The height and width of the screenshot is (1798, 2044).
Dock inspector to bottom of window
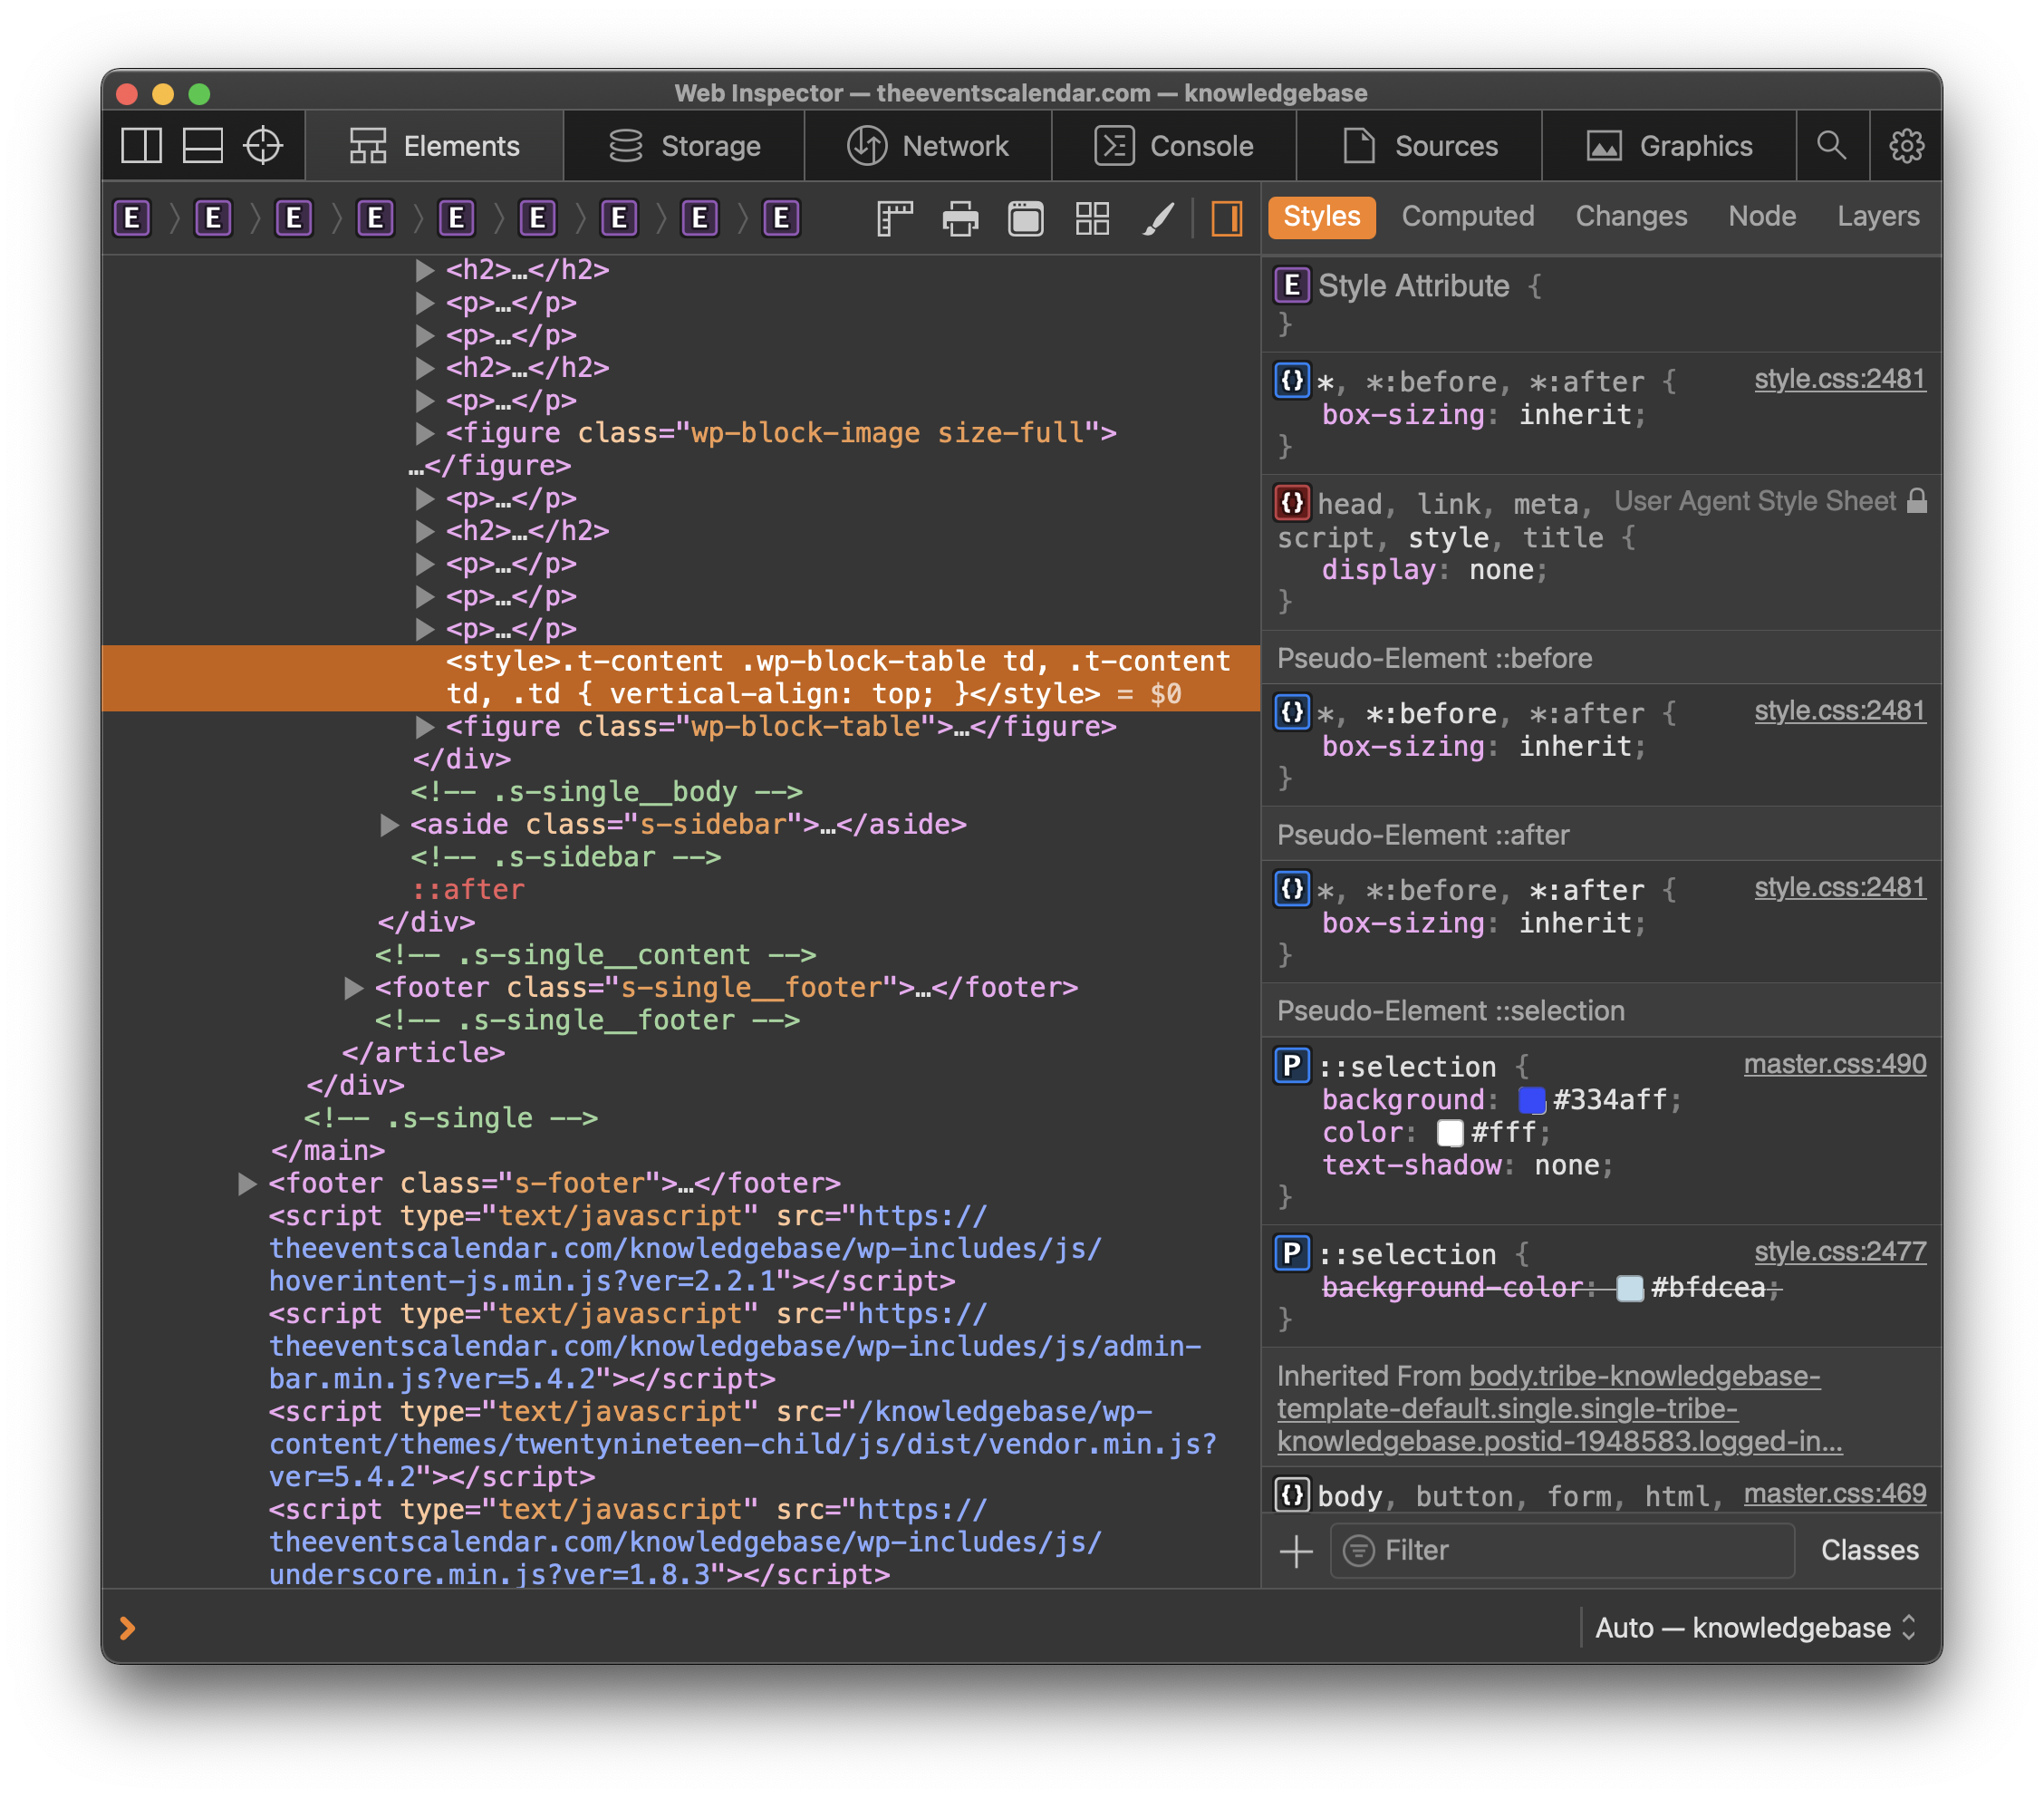point(203,146)
